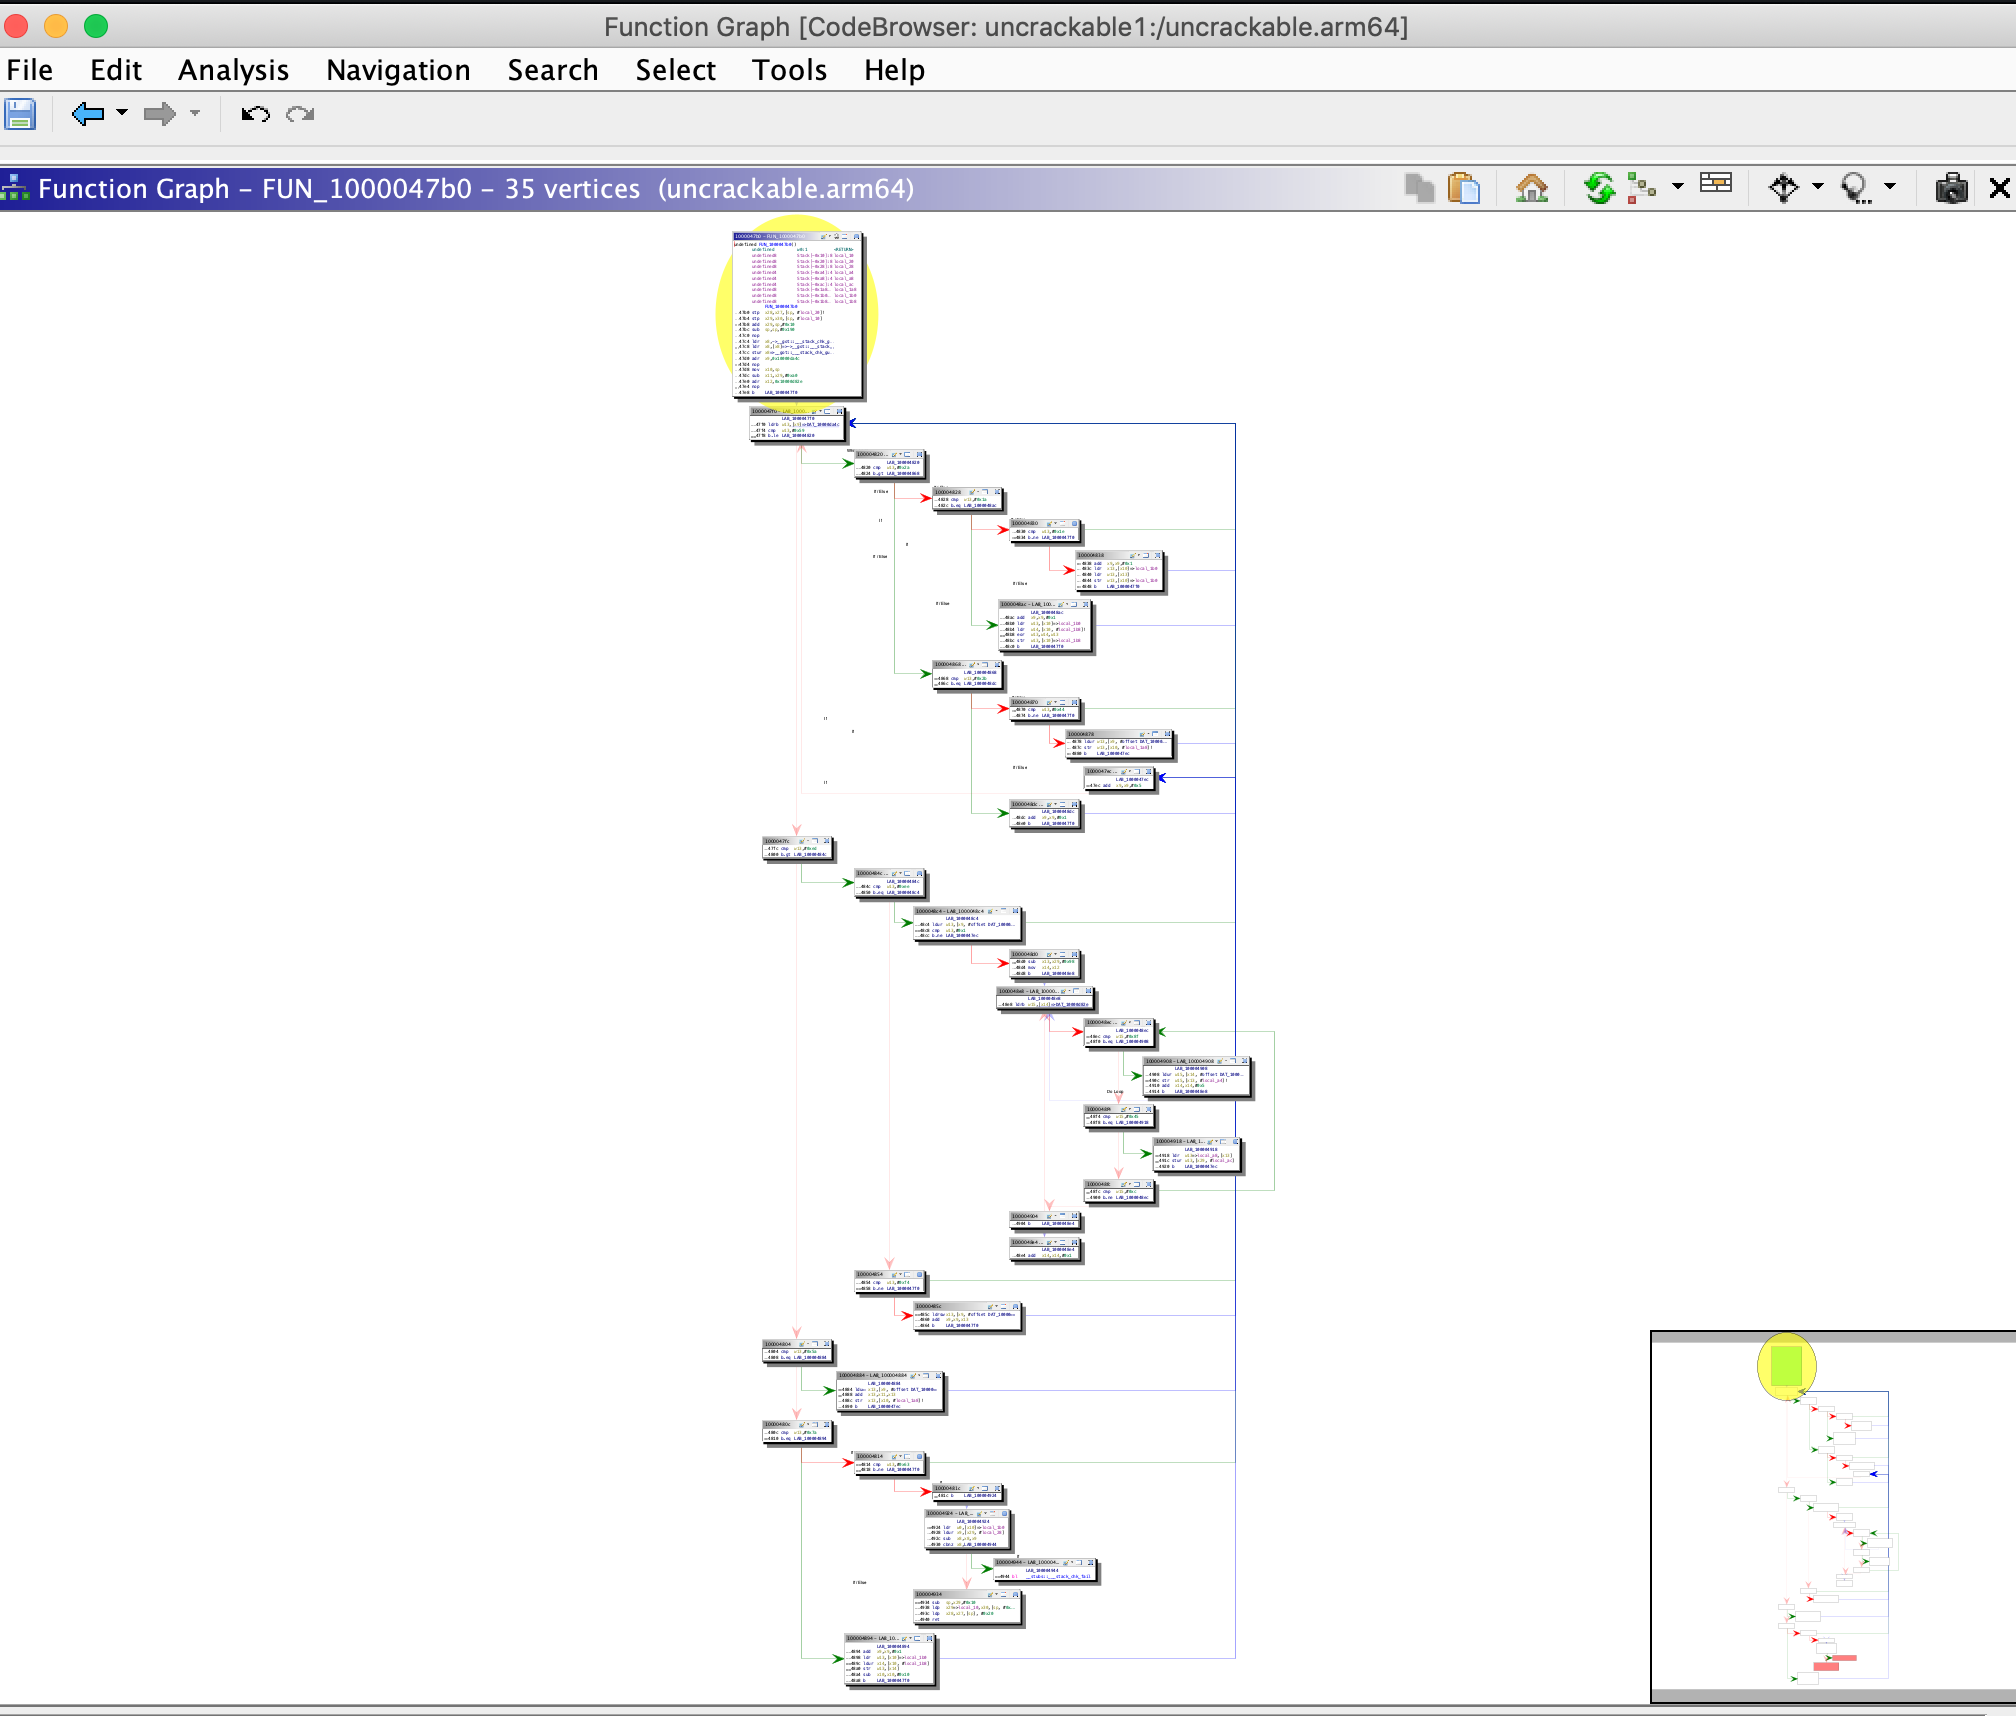This screenshot has width=2016, height=1716.
Task: Reload graph with green refresh icon
Action: pyautogui.click(x=1598, y=188)
